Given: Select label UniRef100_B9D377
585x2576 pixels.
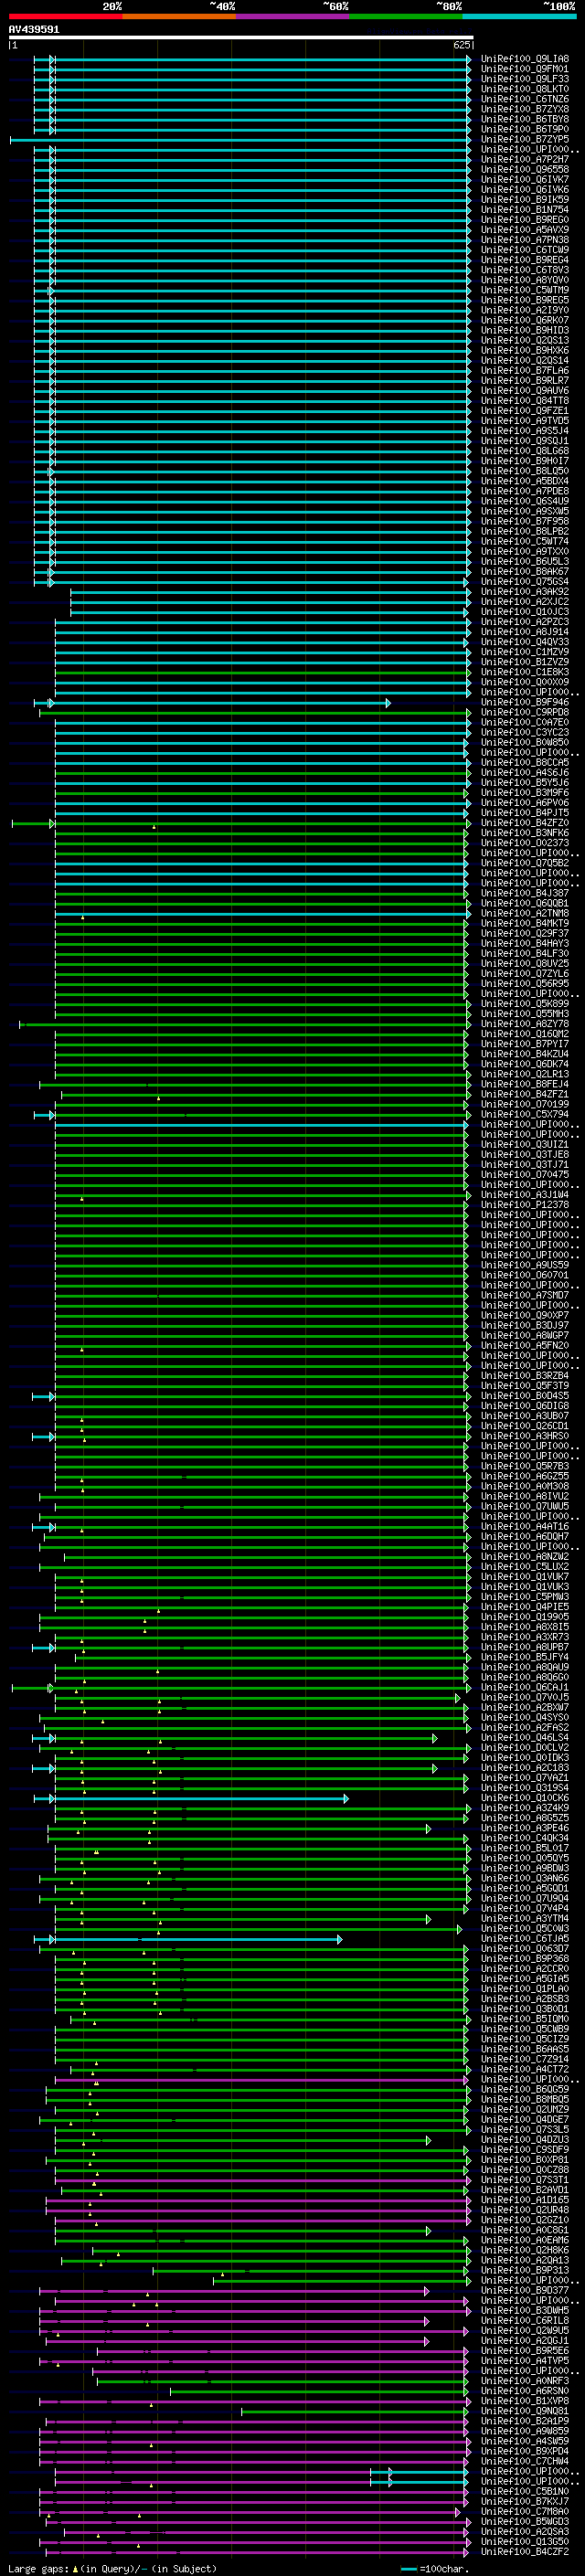Looking at the screenshot, I should pos(525,2290).
